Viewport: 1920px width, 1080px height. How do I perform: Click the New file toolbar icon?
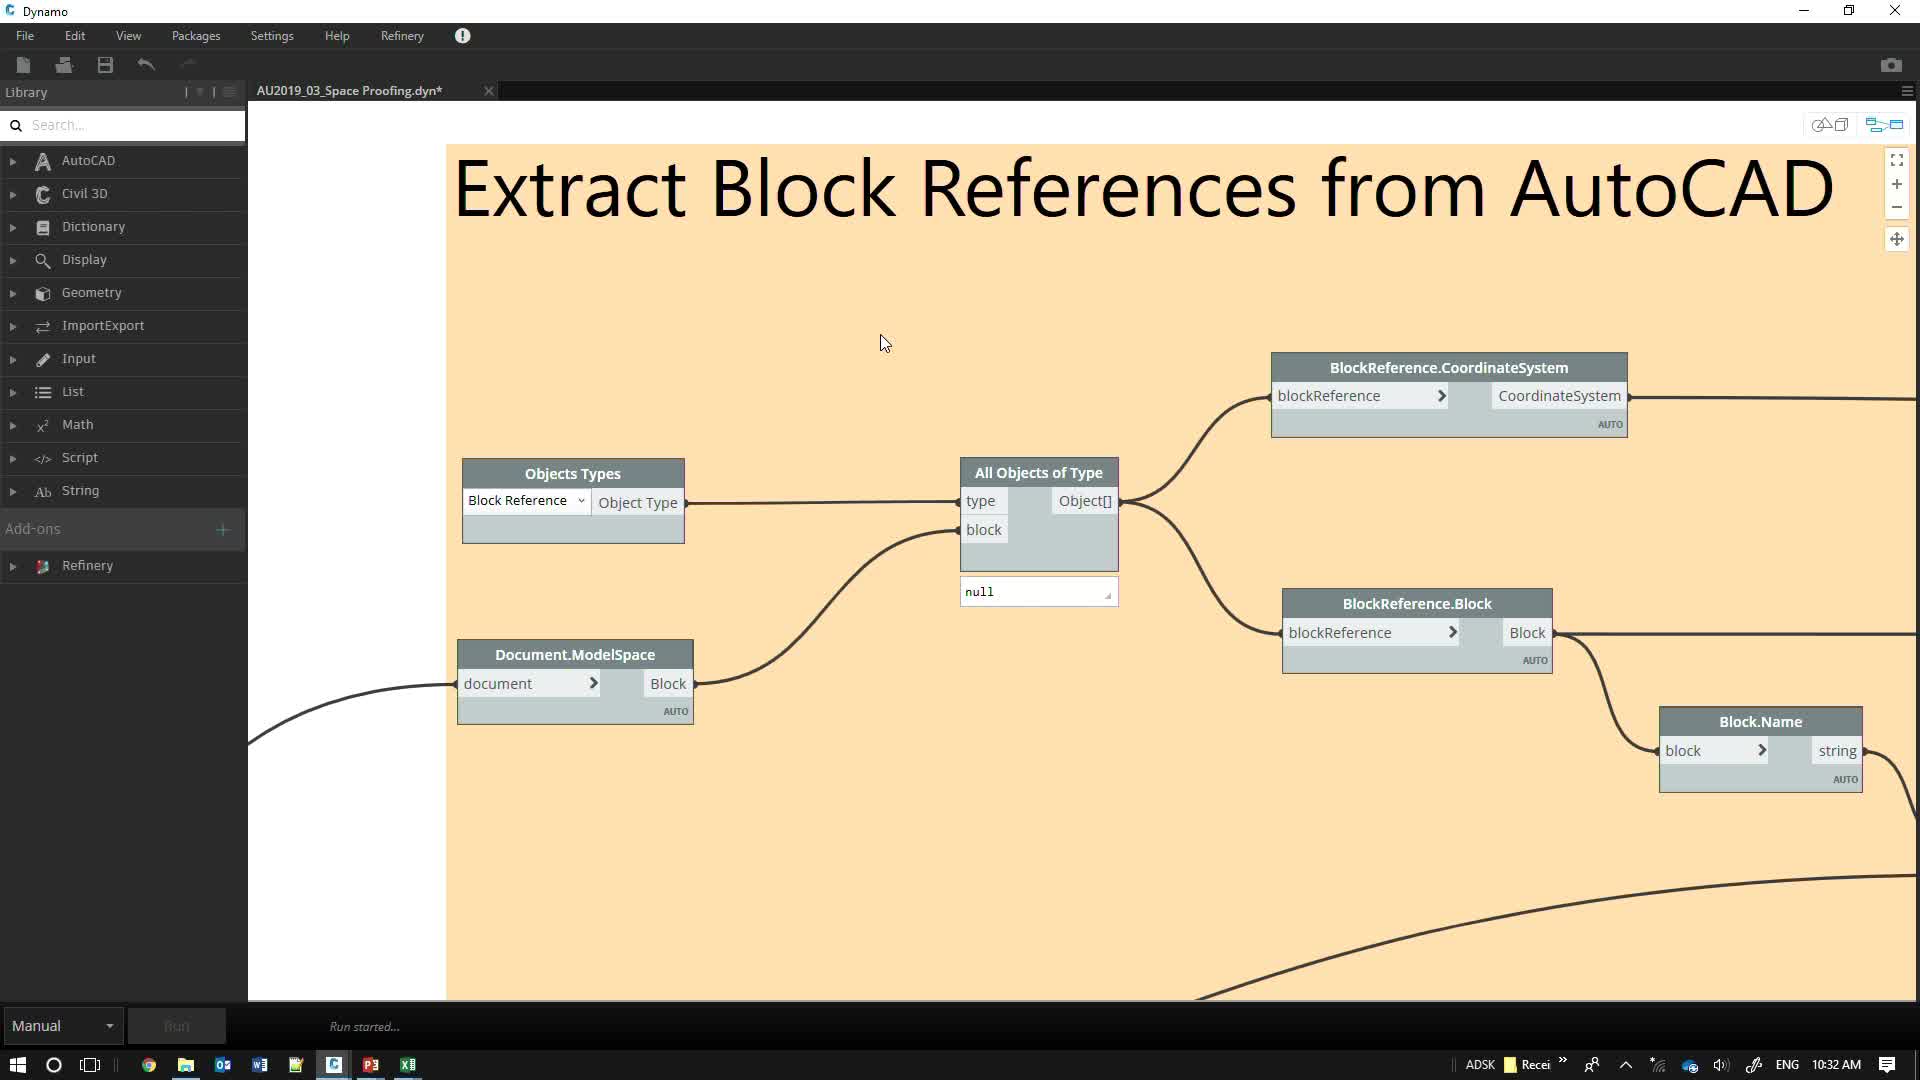pyautogui.click(x=23, y=65)
